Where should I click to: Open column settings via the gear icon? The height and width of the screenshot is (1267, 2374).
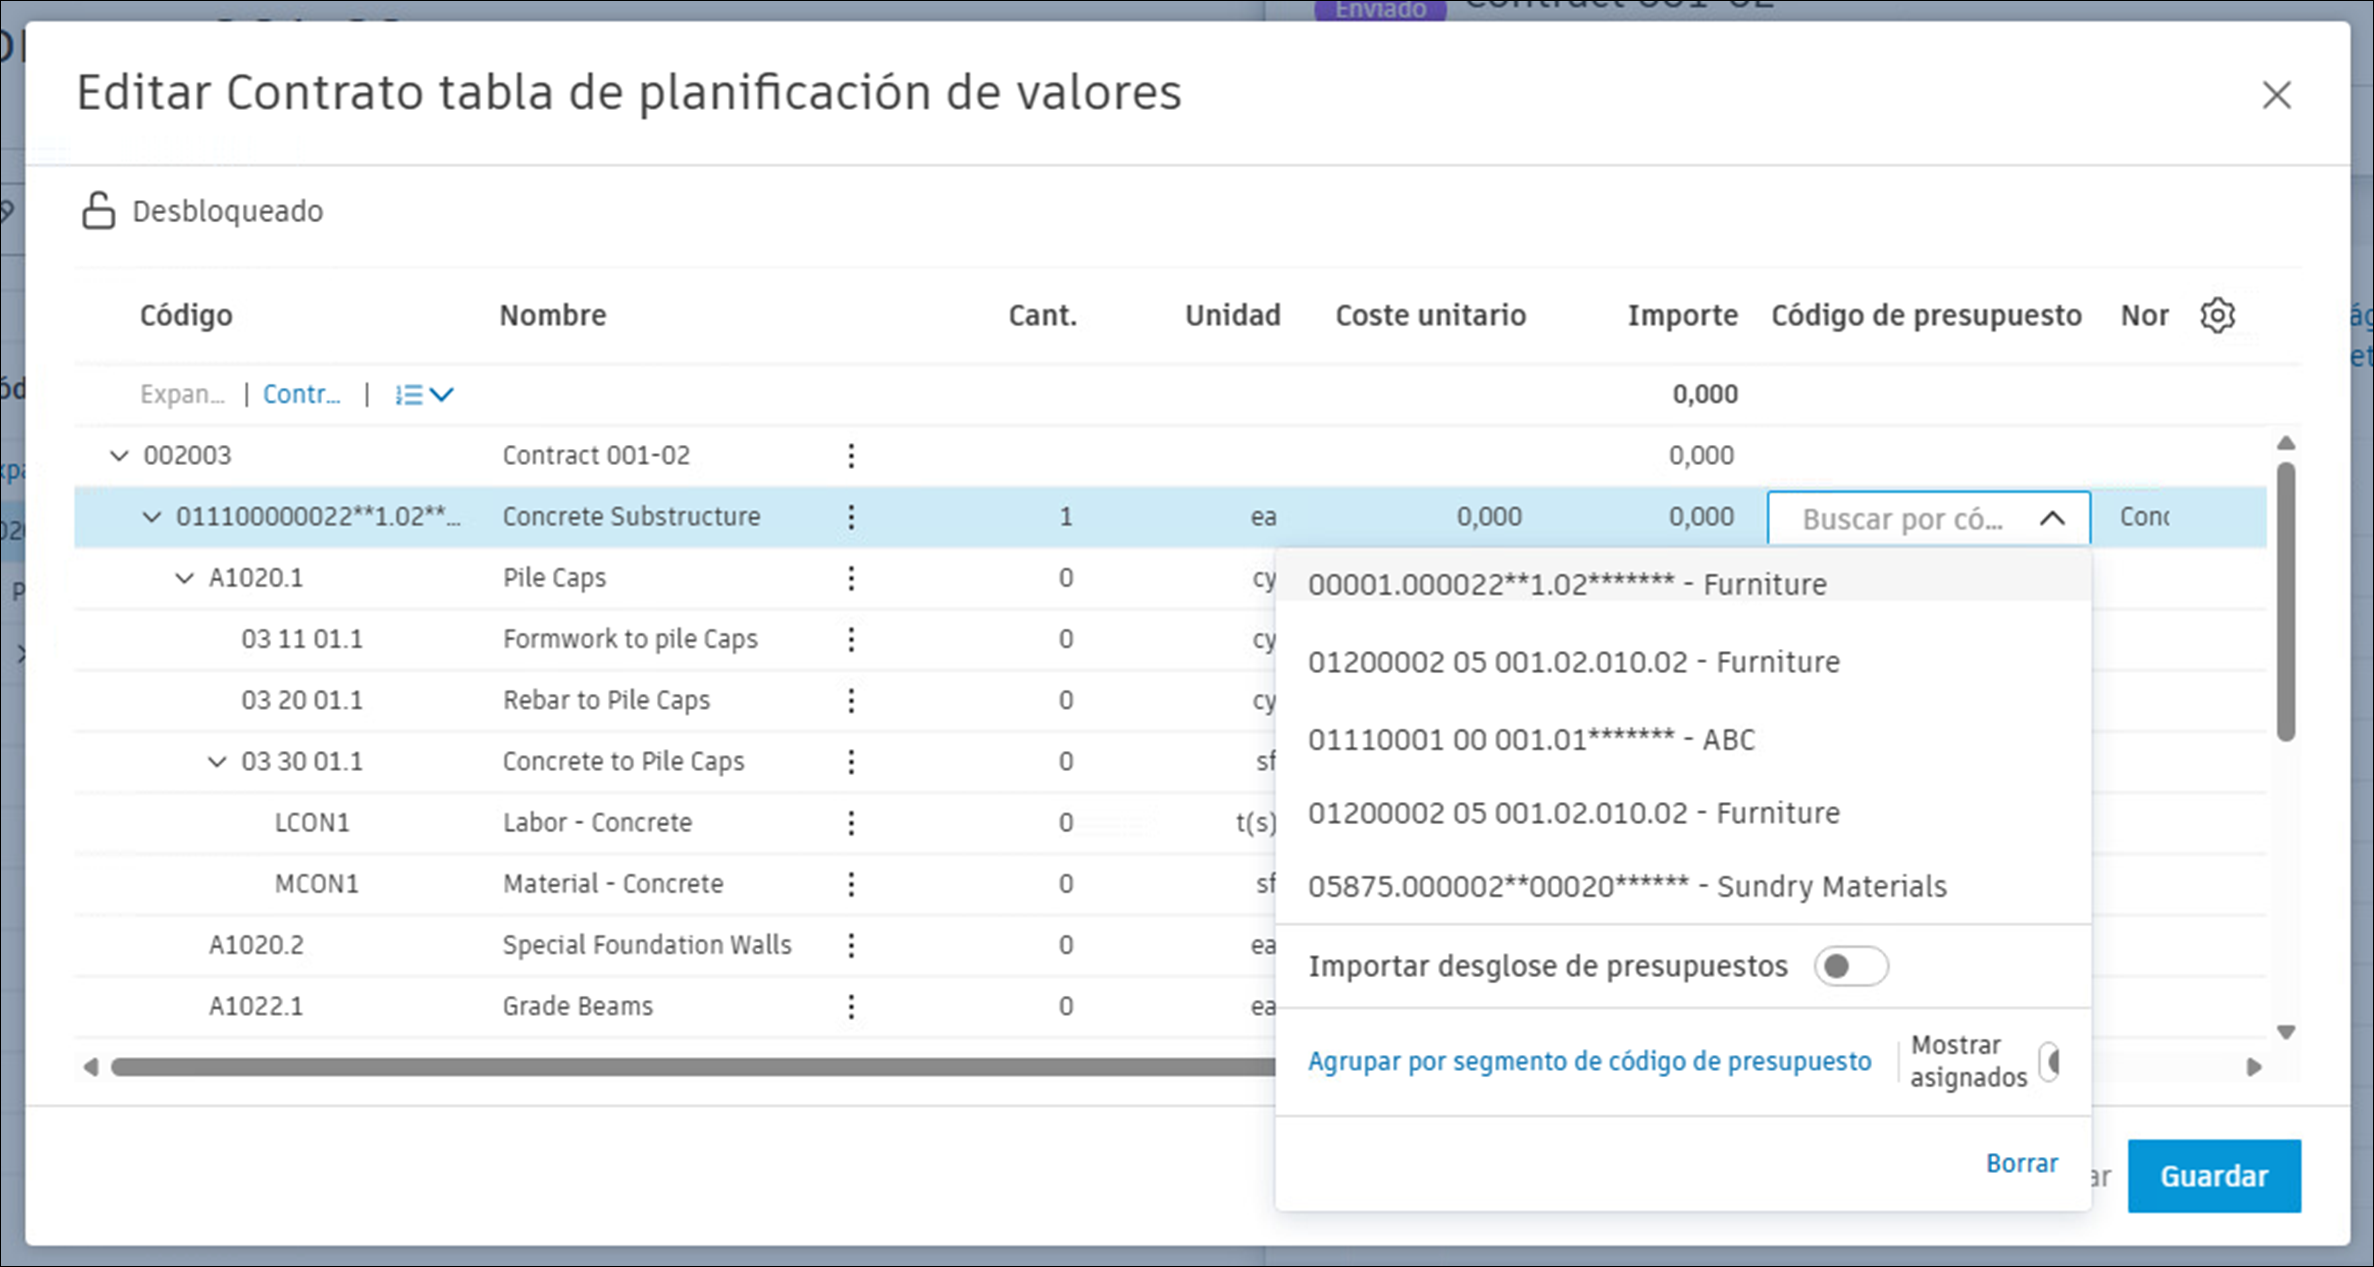pos(2218,315)
